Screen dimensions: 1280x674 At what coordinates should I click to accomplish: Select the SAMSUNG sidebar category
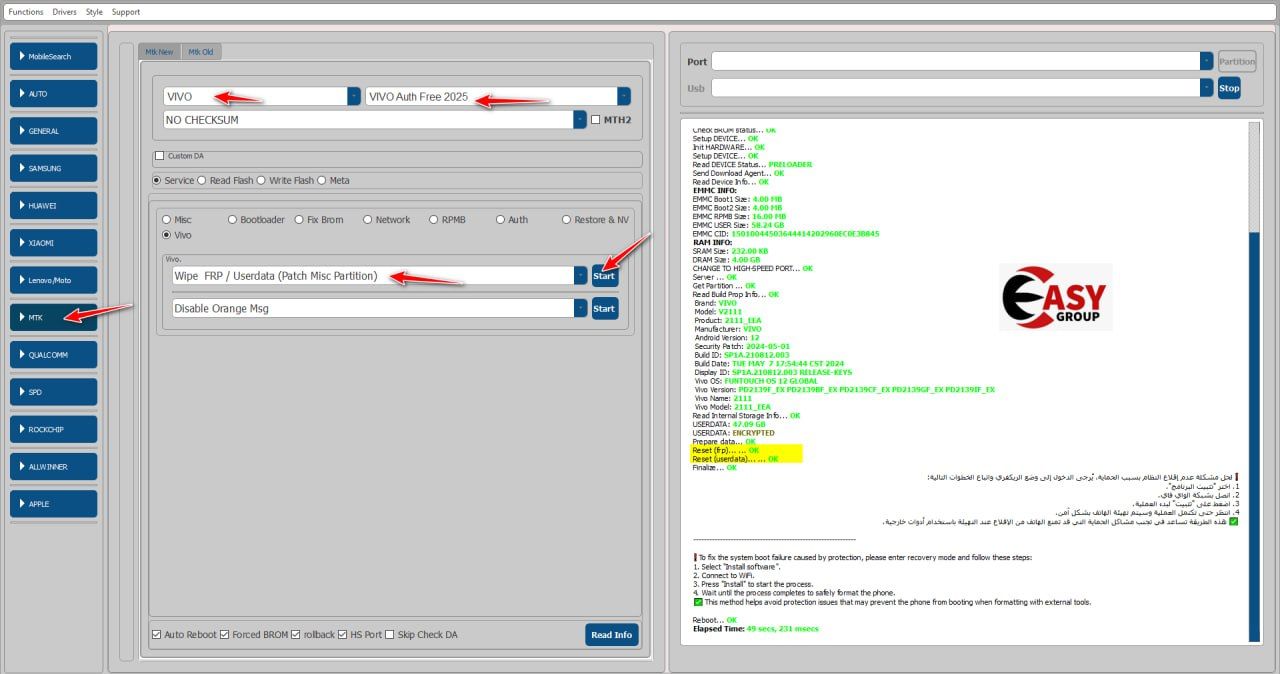click(53, 168)
